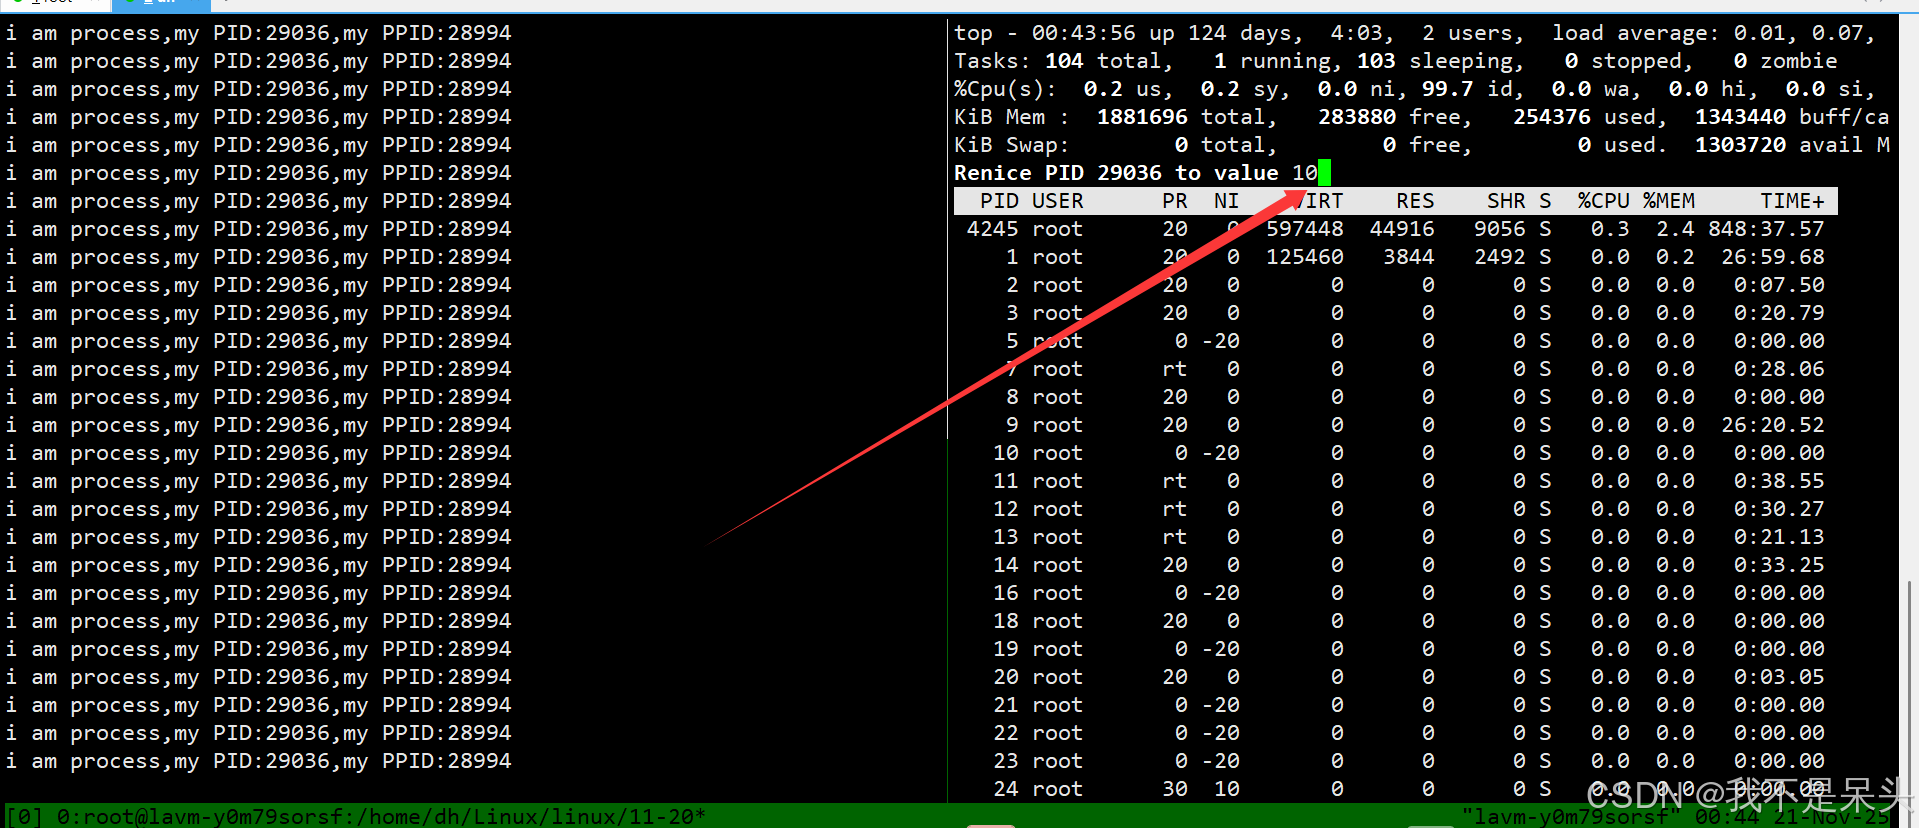The height and width of the screenshot is (828, 1919).
Task: Click the %CPU column header
Action: pos(1604,201)
